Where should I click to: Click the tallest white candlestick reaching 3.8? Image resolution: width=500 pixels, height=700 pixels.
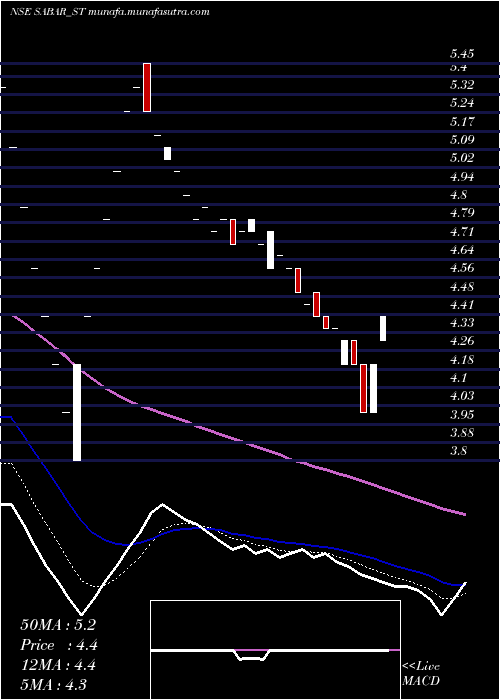tap(77, 412)
